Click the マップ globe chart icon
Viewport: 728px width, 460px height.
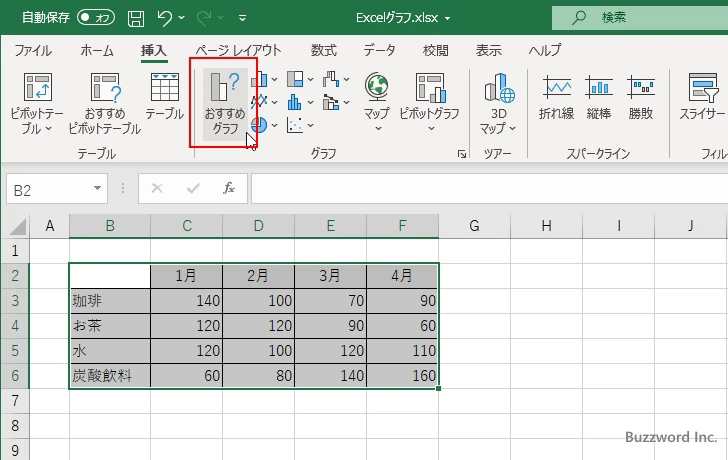click(x=377, y=87)
